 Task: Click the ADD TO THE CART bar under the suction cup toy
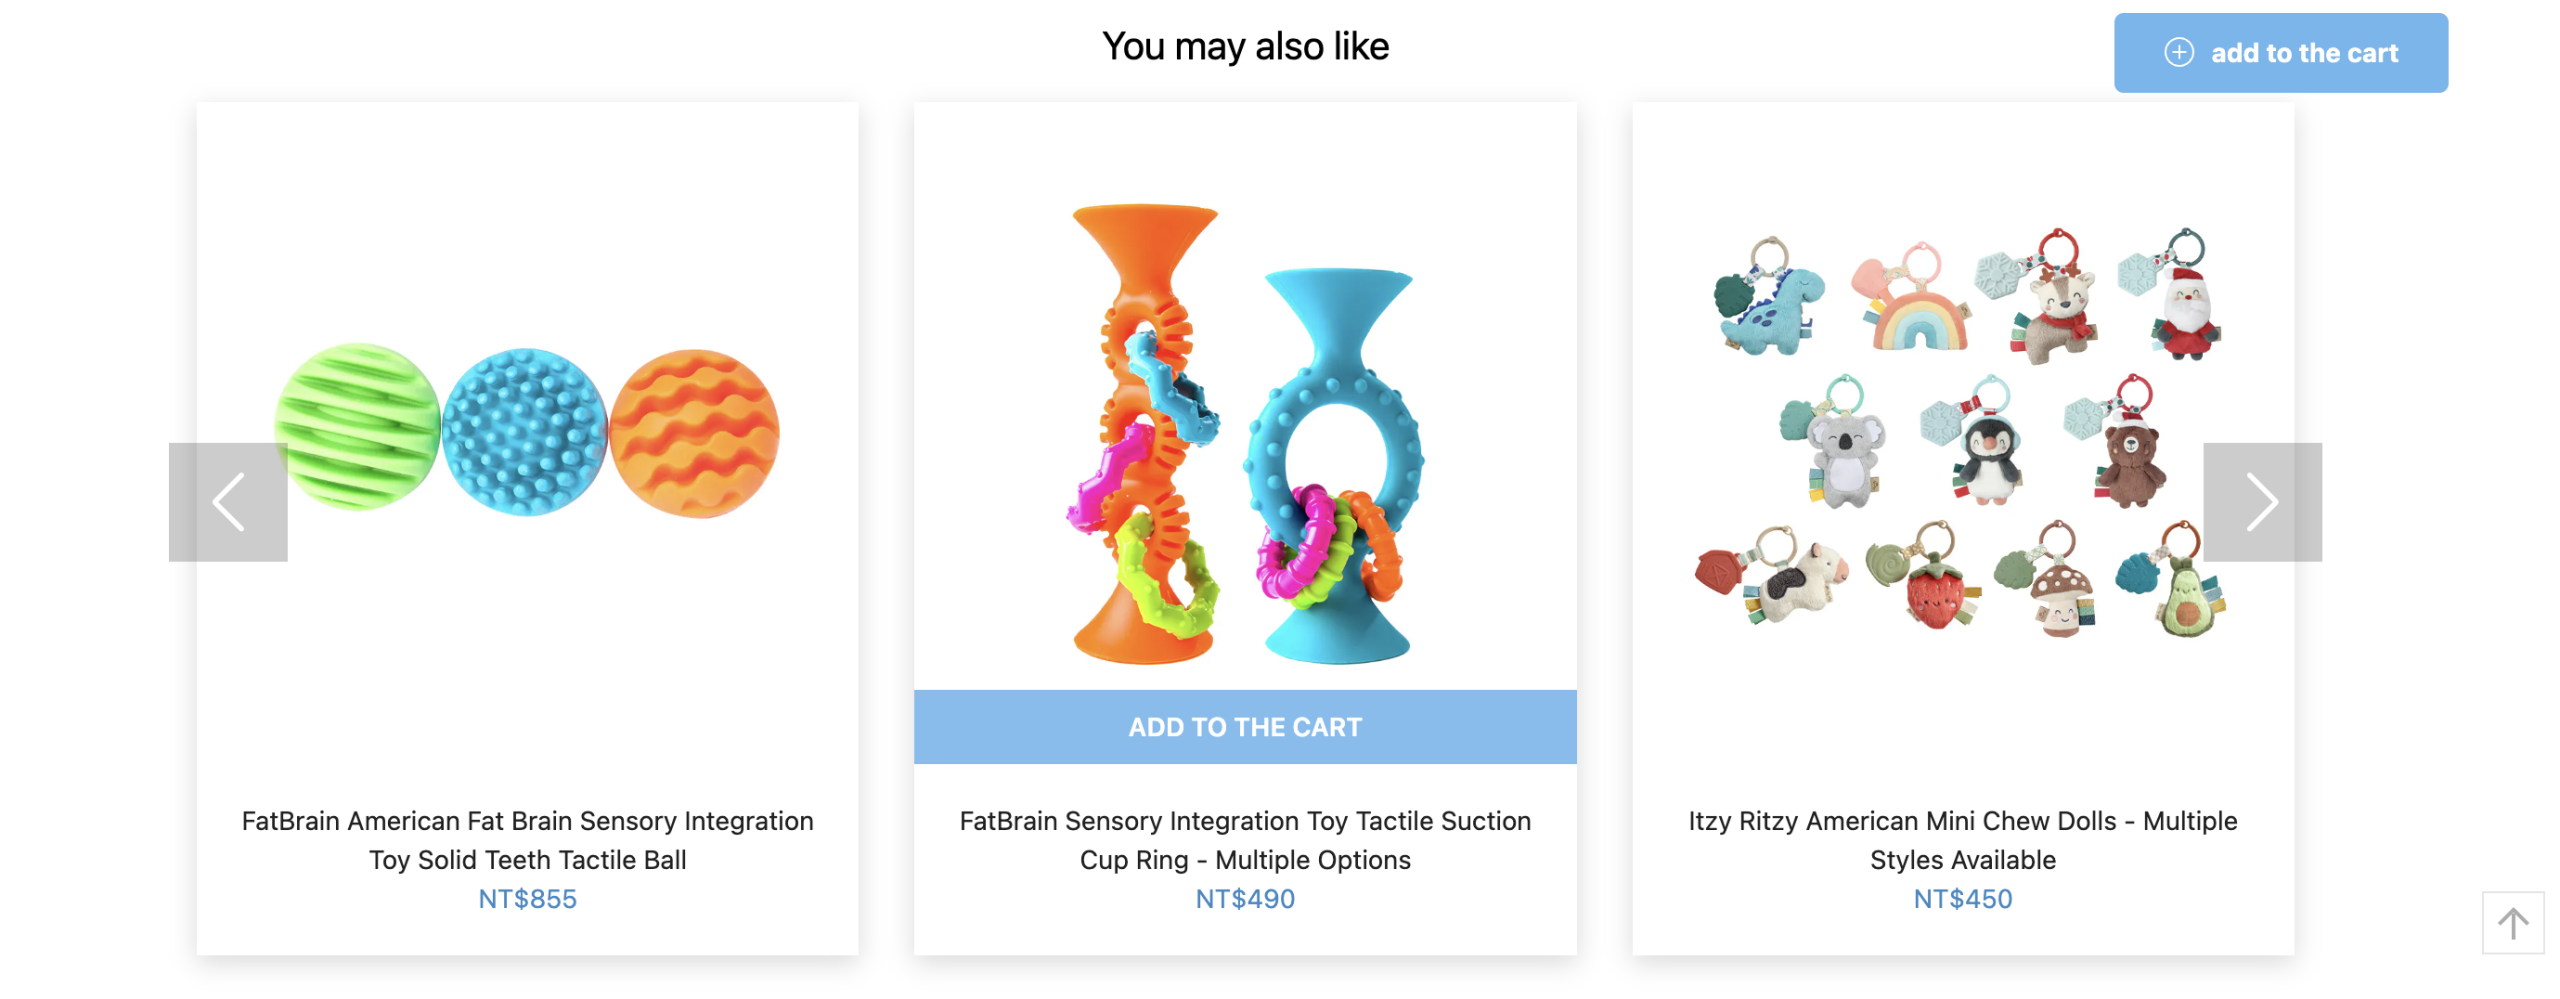tap(1244, 727)
